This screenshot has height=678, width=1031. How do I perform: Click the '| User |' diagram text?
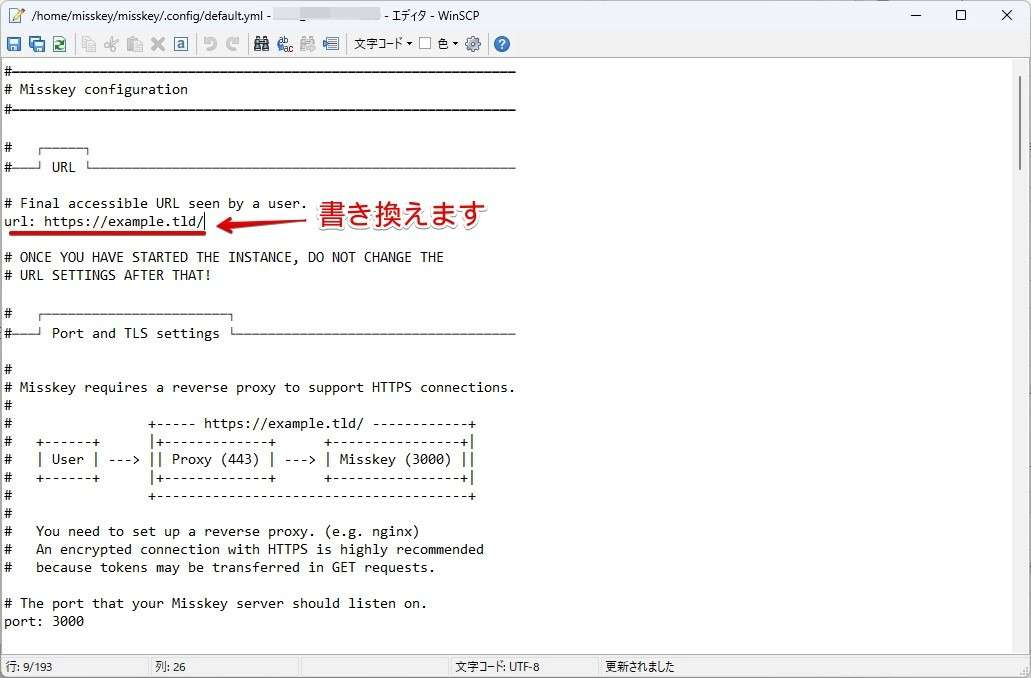[68, 459]
